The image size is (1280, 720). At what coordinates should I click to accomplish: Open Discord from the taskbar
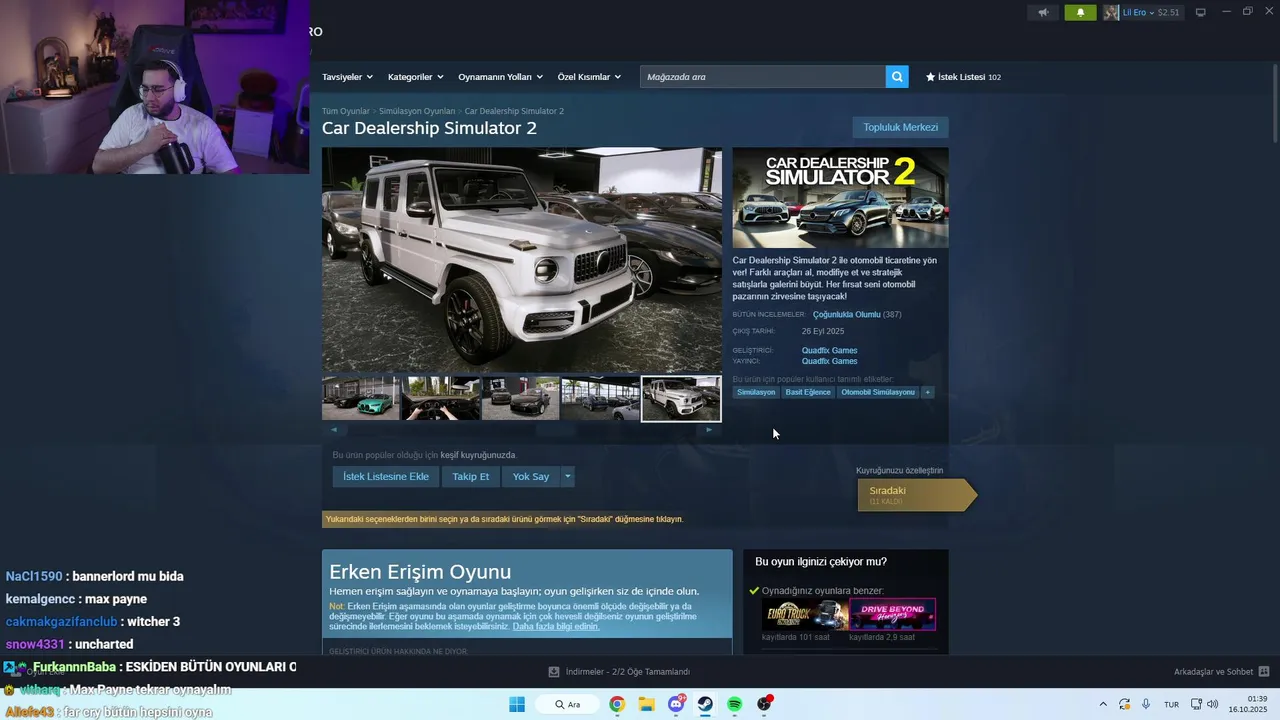[x=676, y=704]
